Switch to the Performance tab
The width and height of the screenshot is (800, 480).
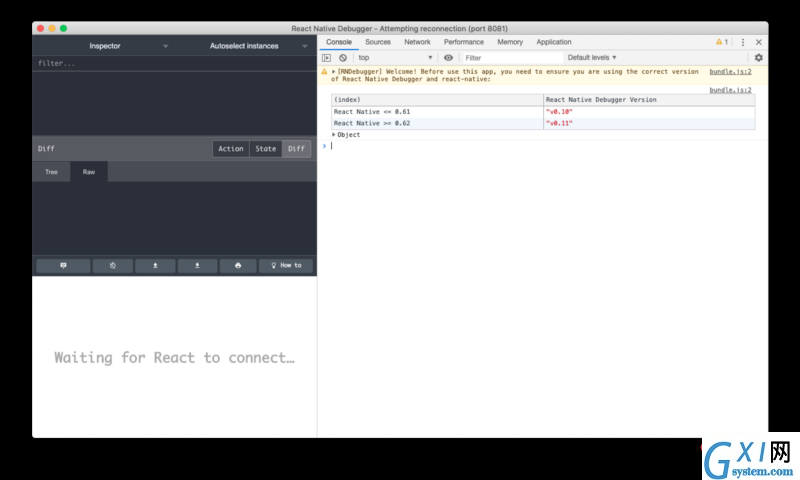click(463, 42)
